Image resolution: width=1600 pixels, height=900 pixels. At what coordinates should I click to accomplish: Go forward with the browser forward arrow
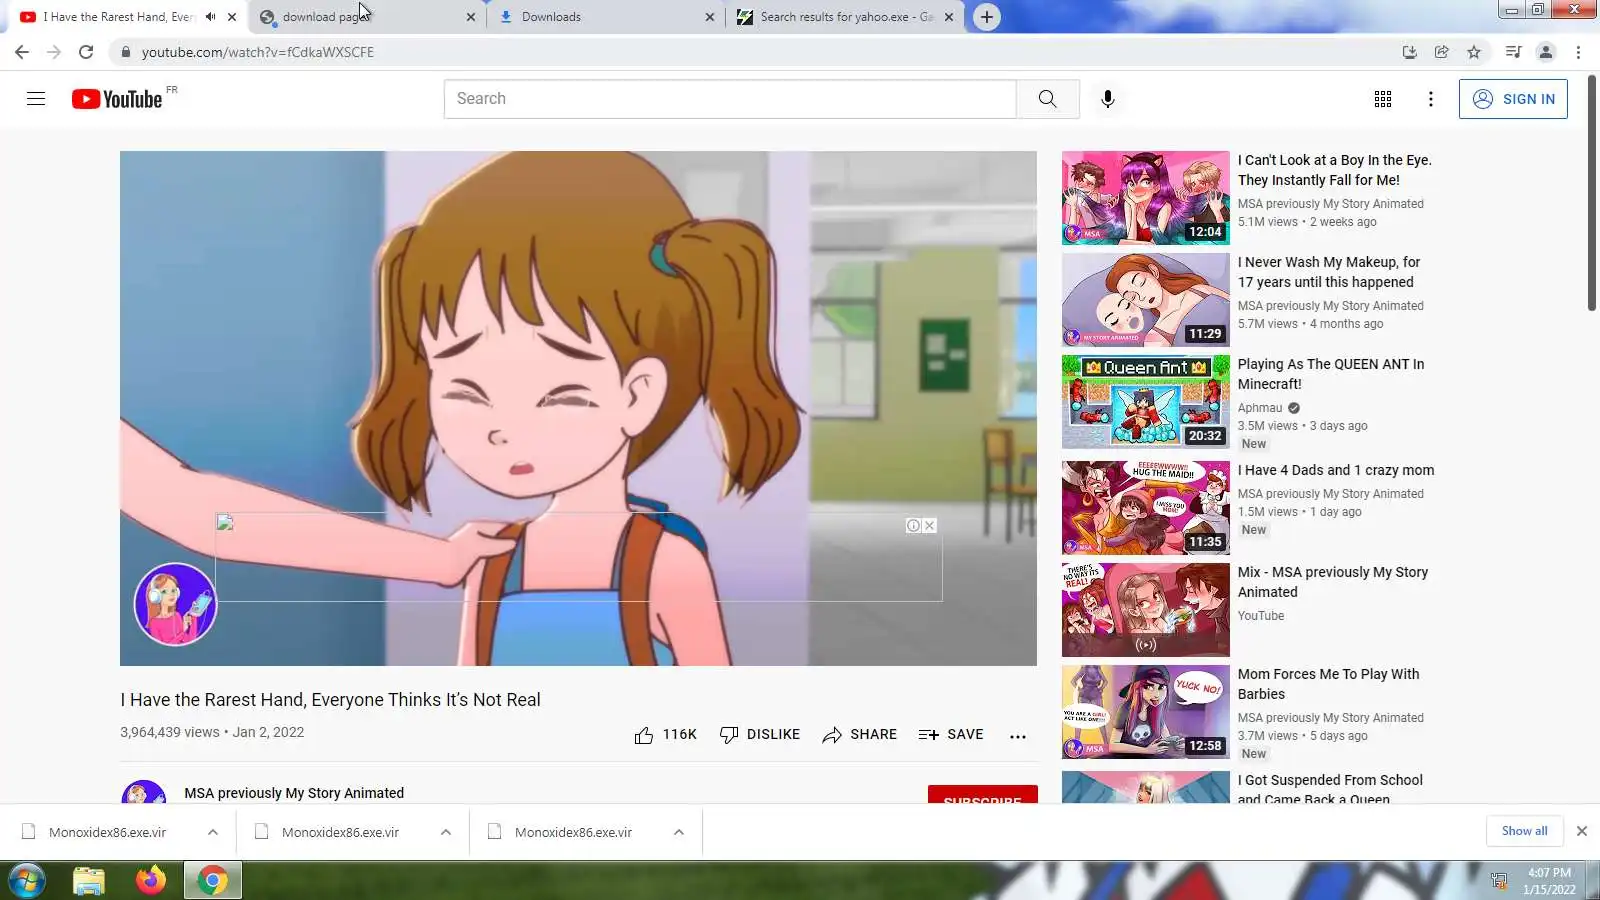(x=54, y=52)
